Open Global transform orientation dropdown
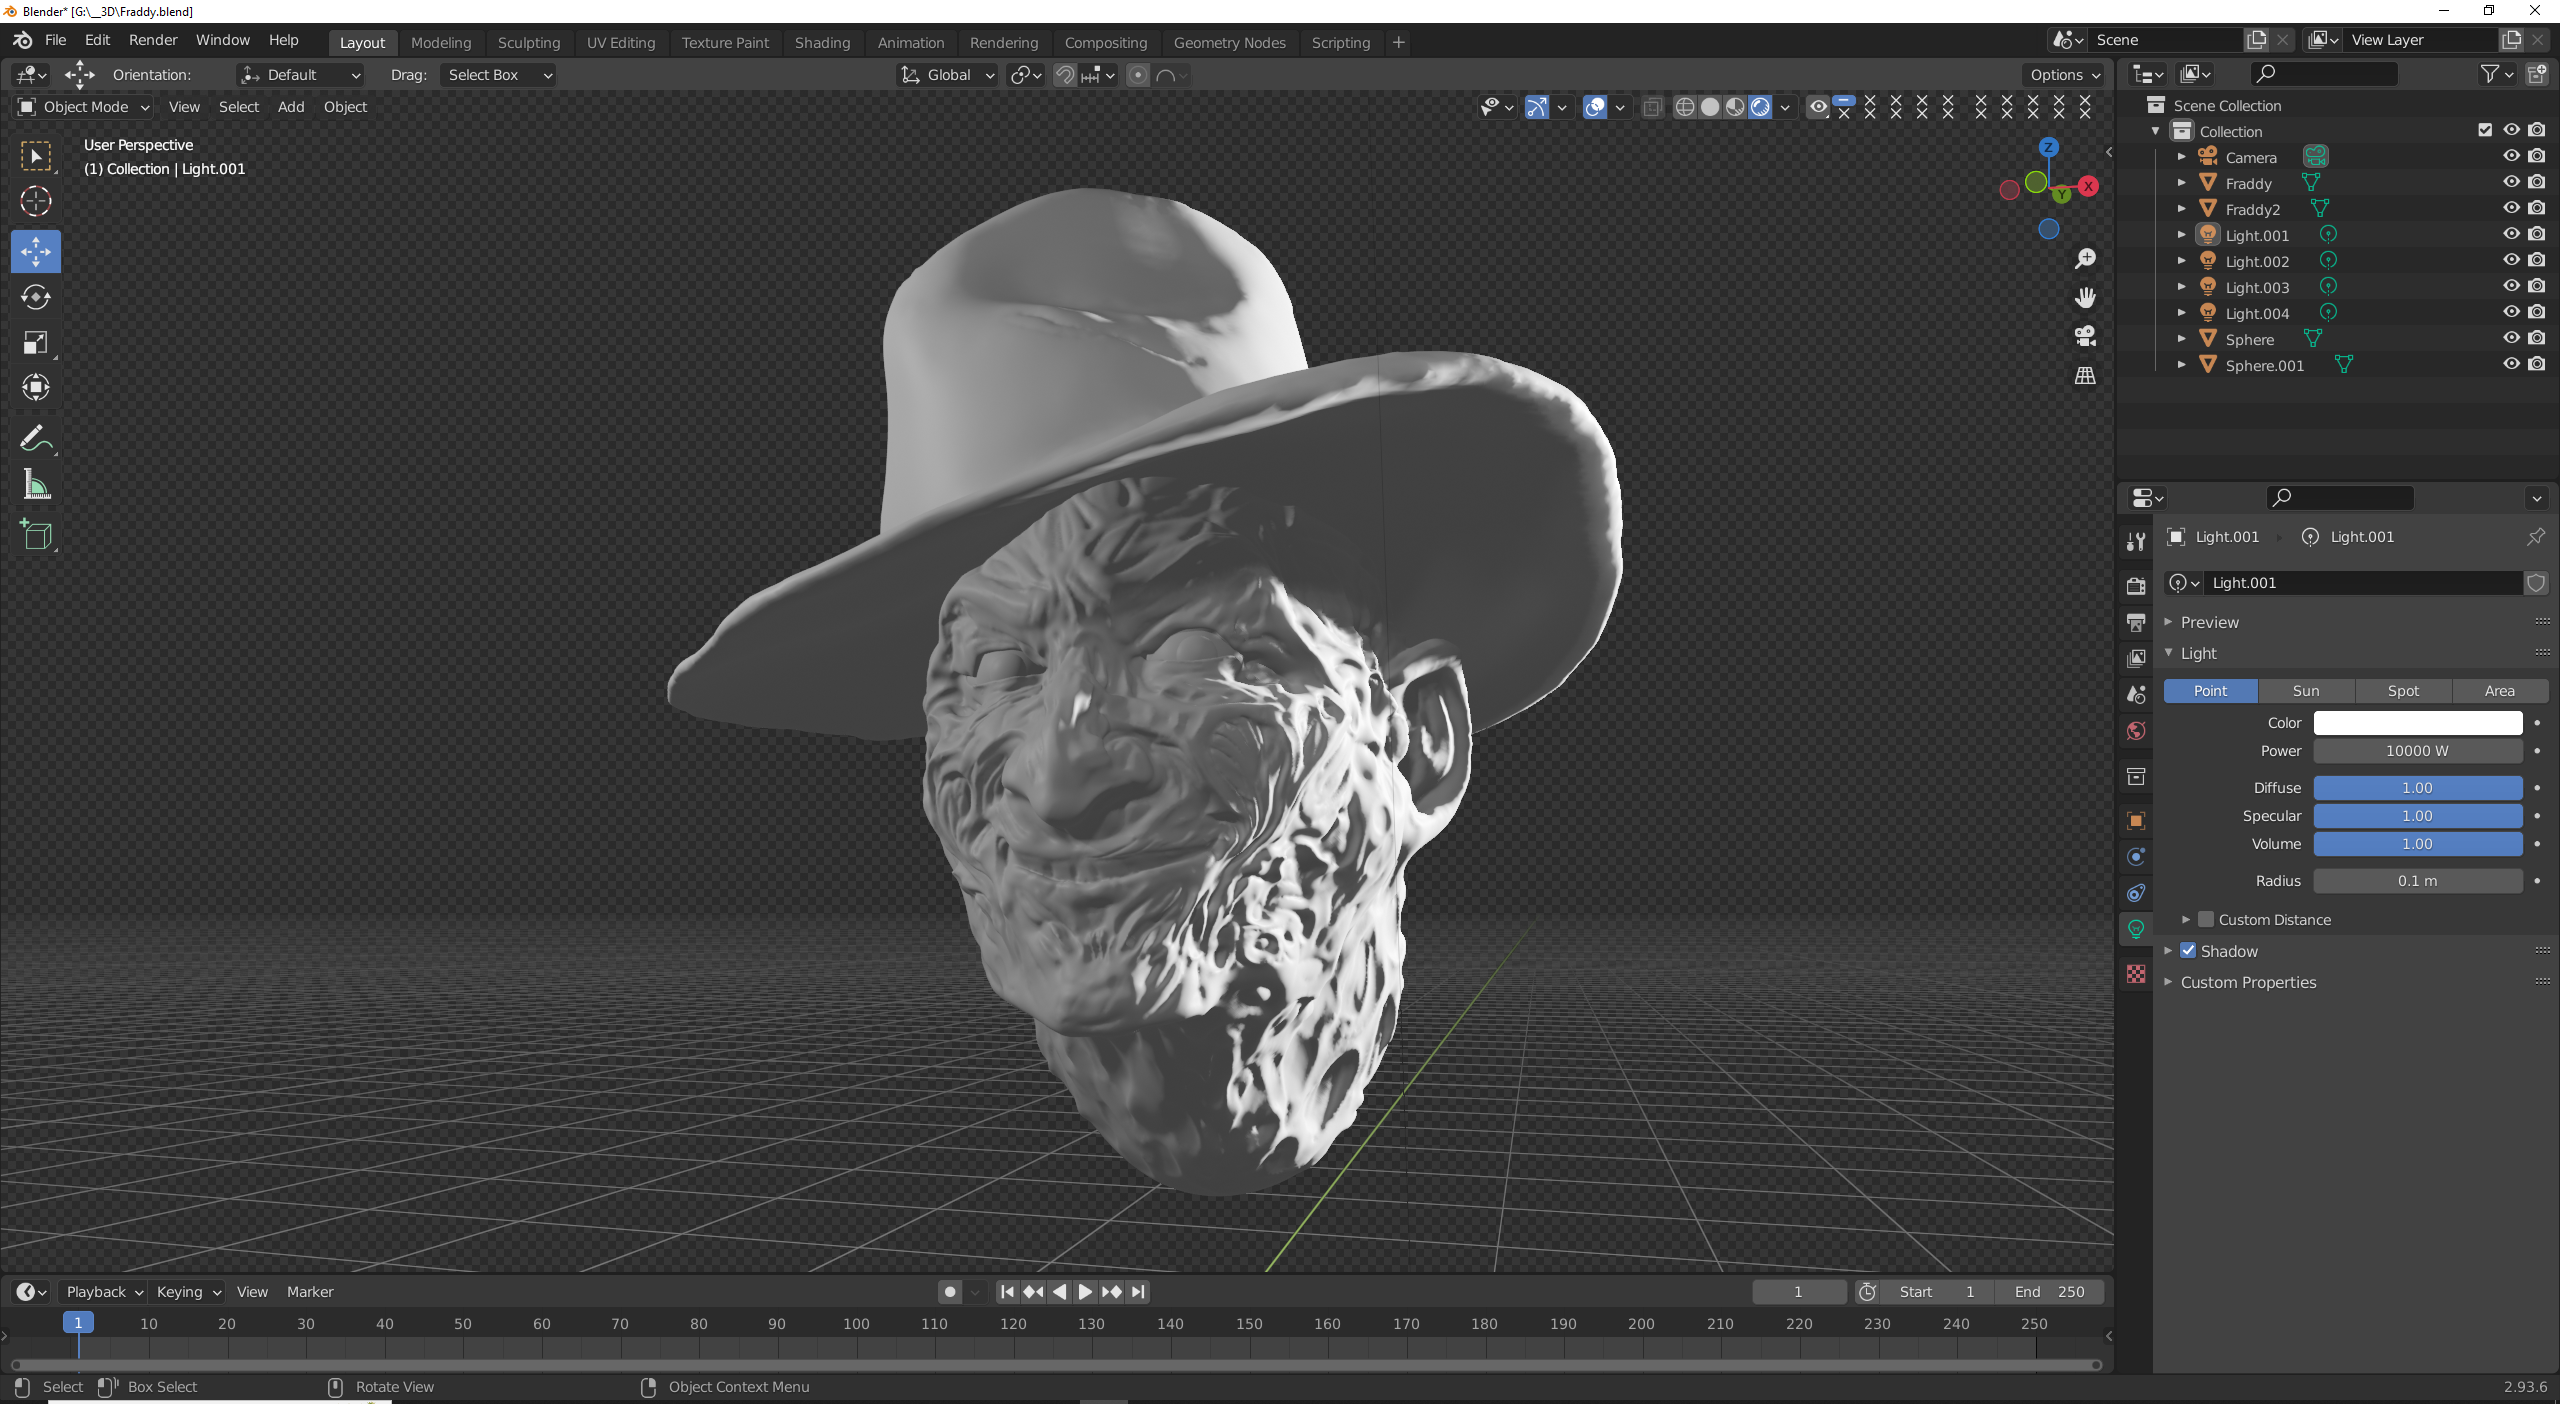 948,75
